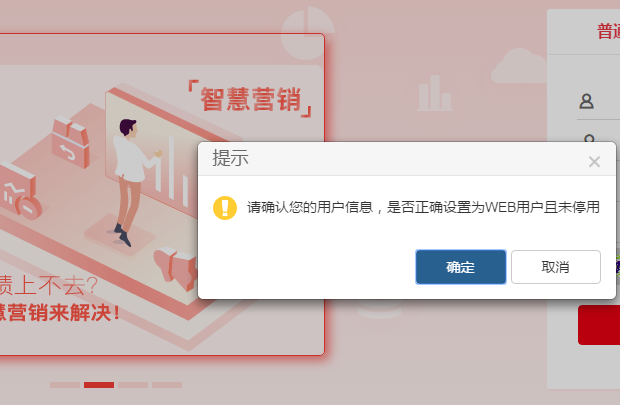620x405 pixels.
Task: Switch to the 普通 login tab
Action: (x=608, y=32)
